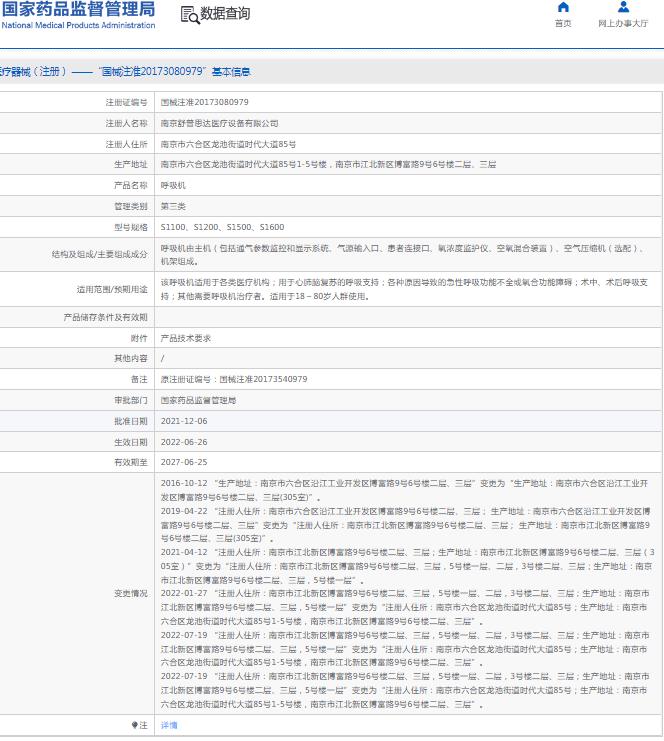Click the 注册人住所 label
This screenshot has width=664, height=741.
tap(126, 144)
